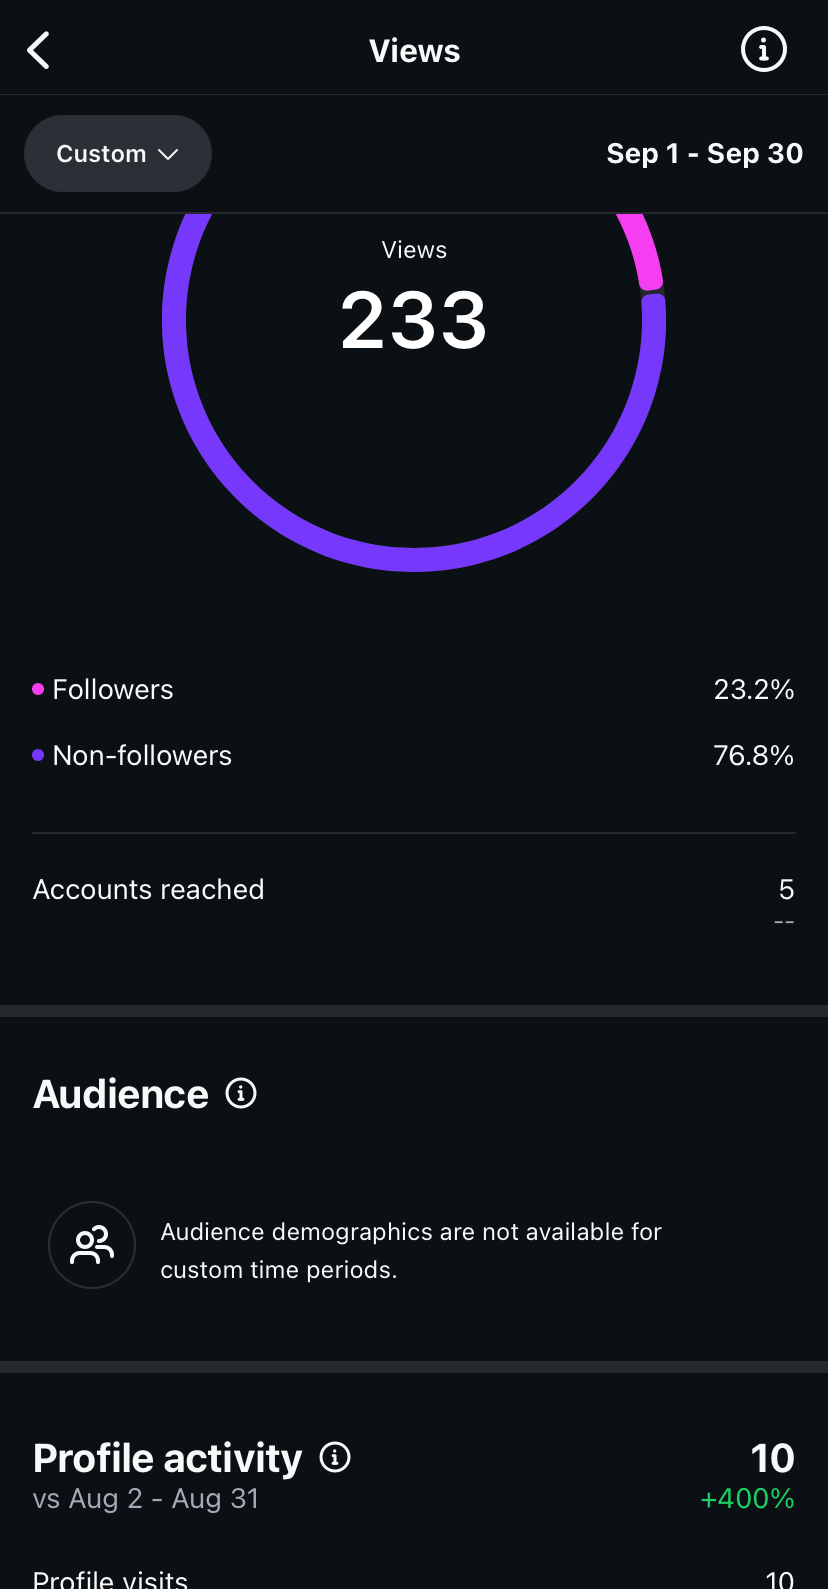
Task: Tap the purple Non-followers legend dot
Action: [38, 755]
